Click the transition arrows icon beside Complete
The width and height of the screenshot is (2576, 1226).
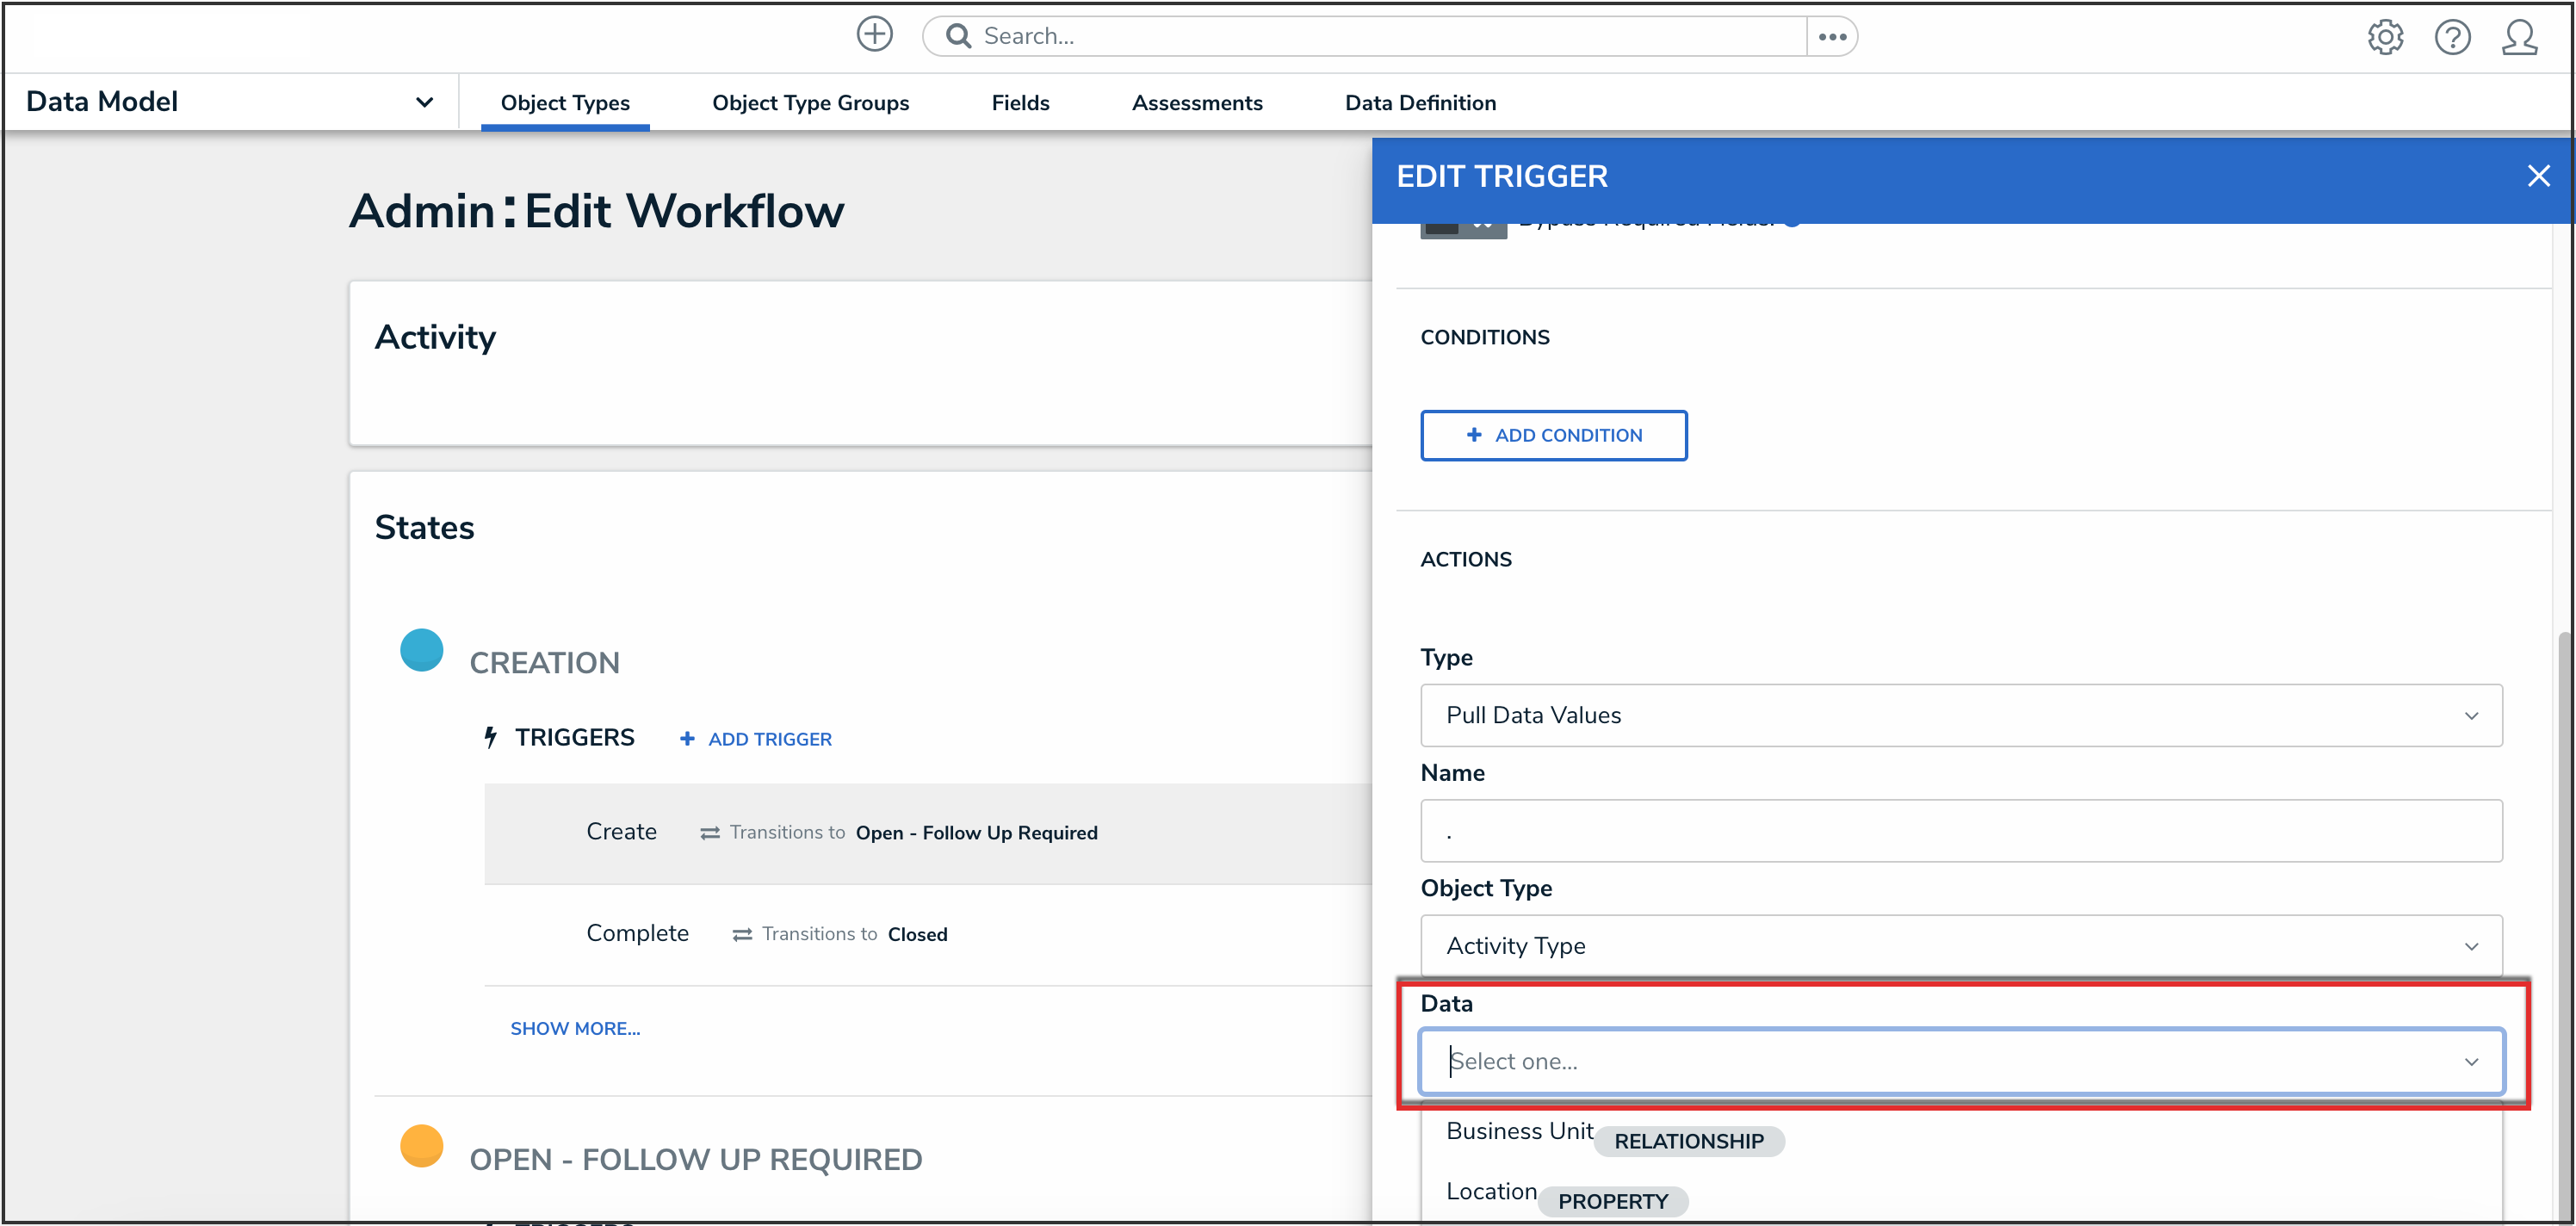point(742,934)
